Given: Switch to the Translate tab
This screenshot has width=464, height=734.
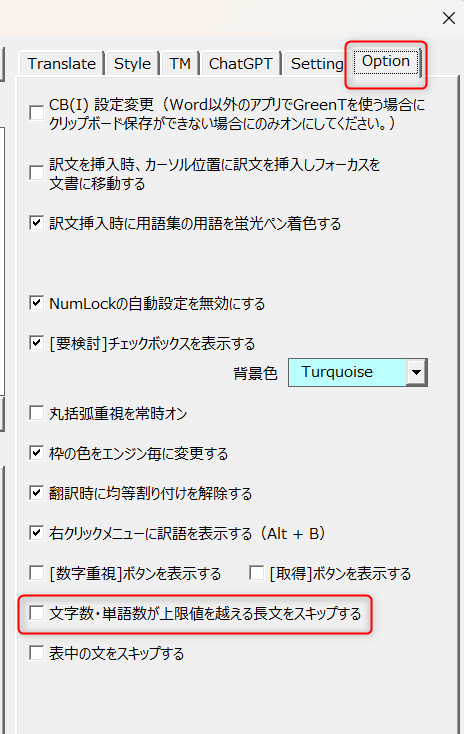Looking at the screenshot, I should click(61, 64).
